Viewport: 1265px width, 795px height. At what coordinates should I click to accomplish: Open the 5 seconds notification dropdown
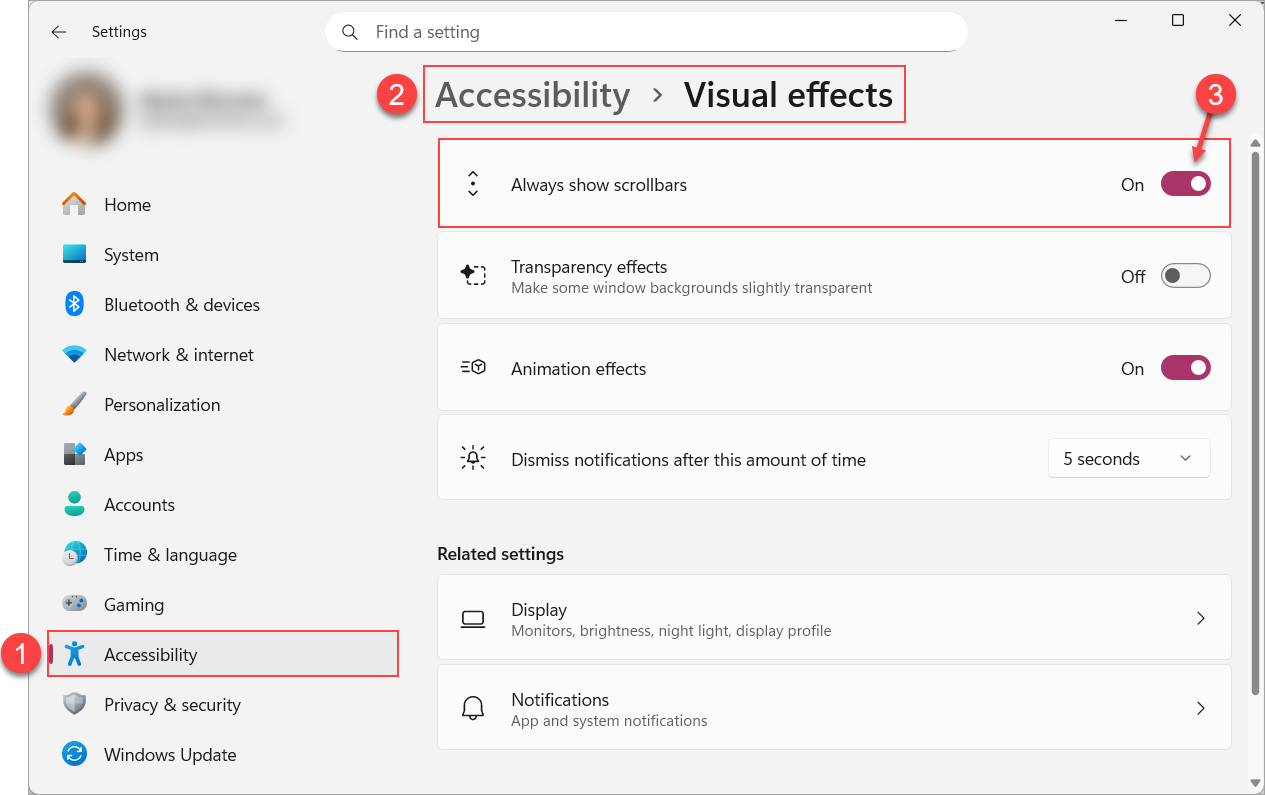[x=1128, y=459]
